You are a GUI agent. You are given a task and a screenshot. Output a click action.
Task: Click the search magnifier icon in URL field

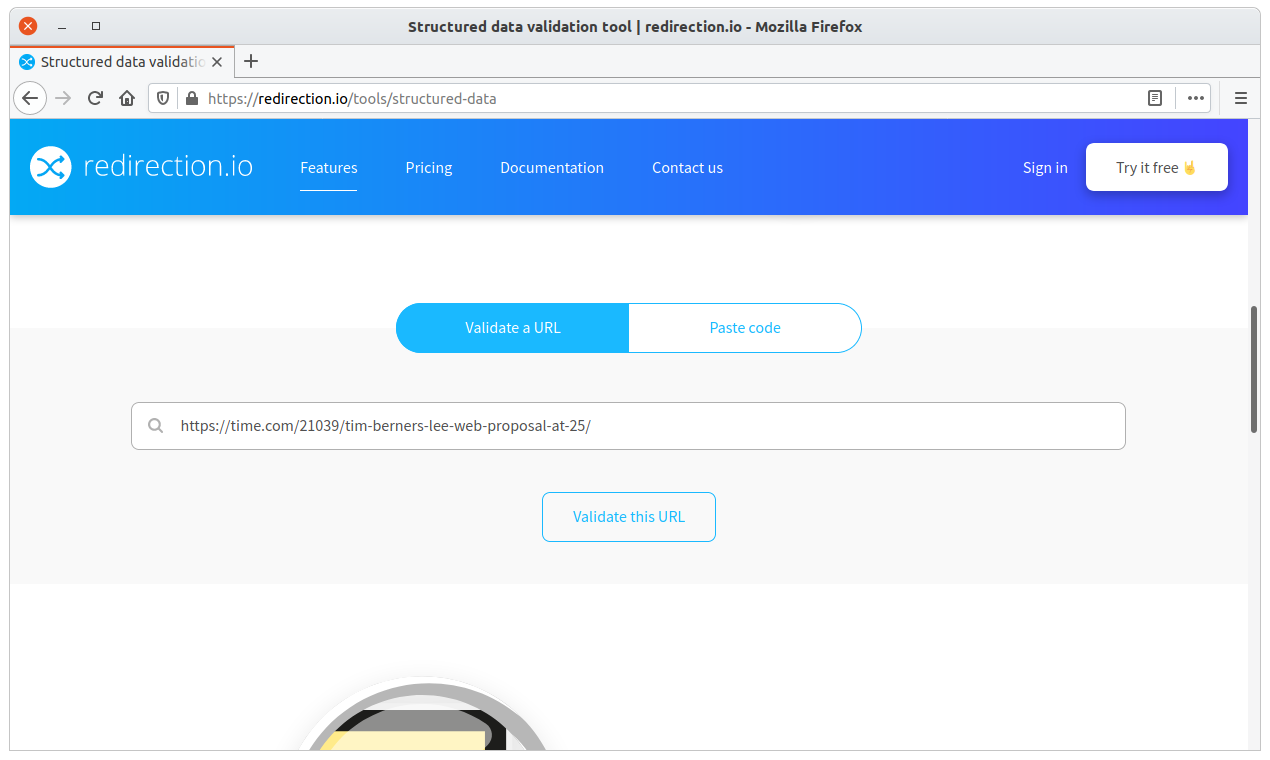coord(155,425)
